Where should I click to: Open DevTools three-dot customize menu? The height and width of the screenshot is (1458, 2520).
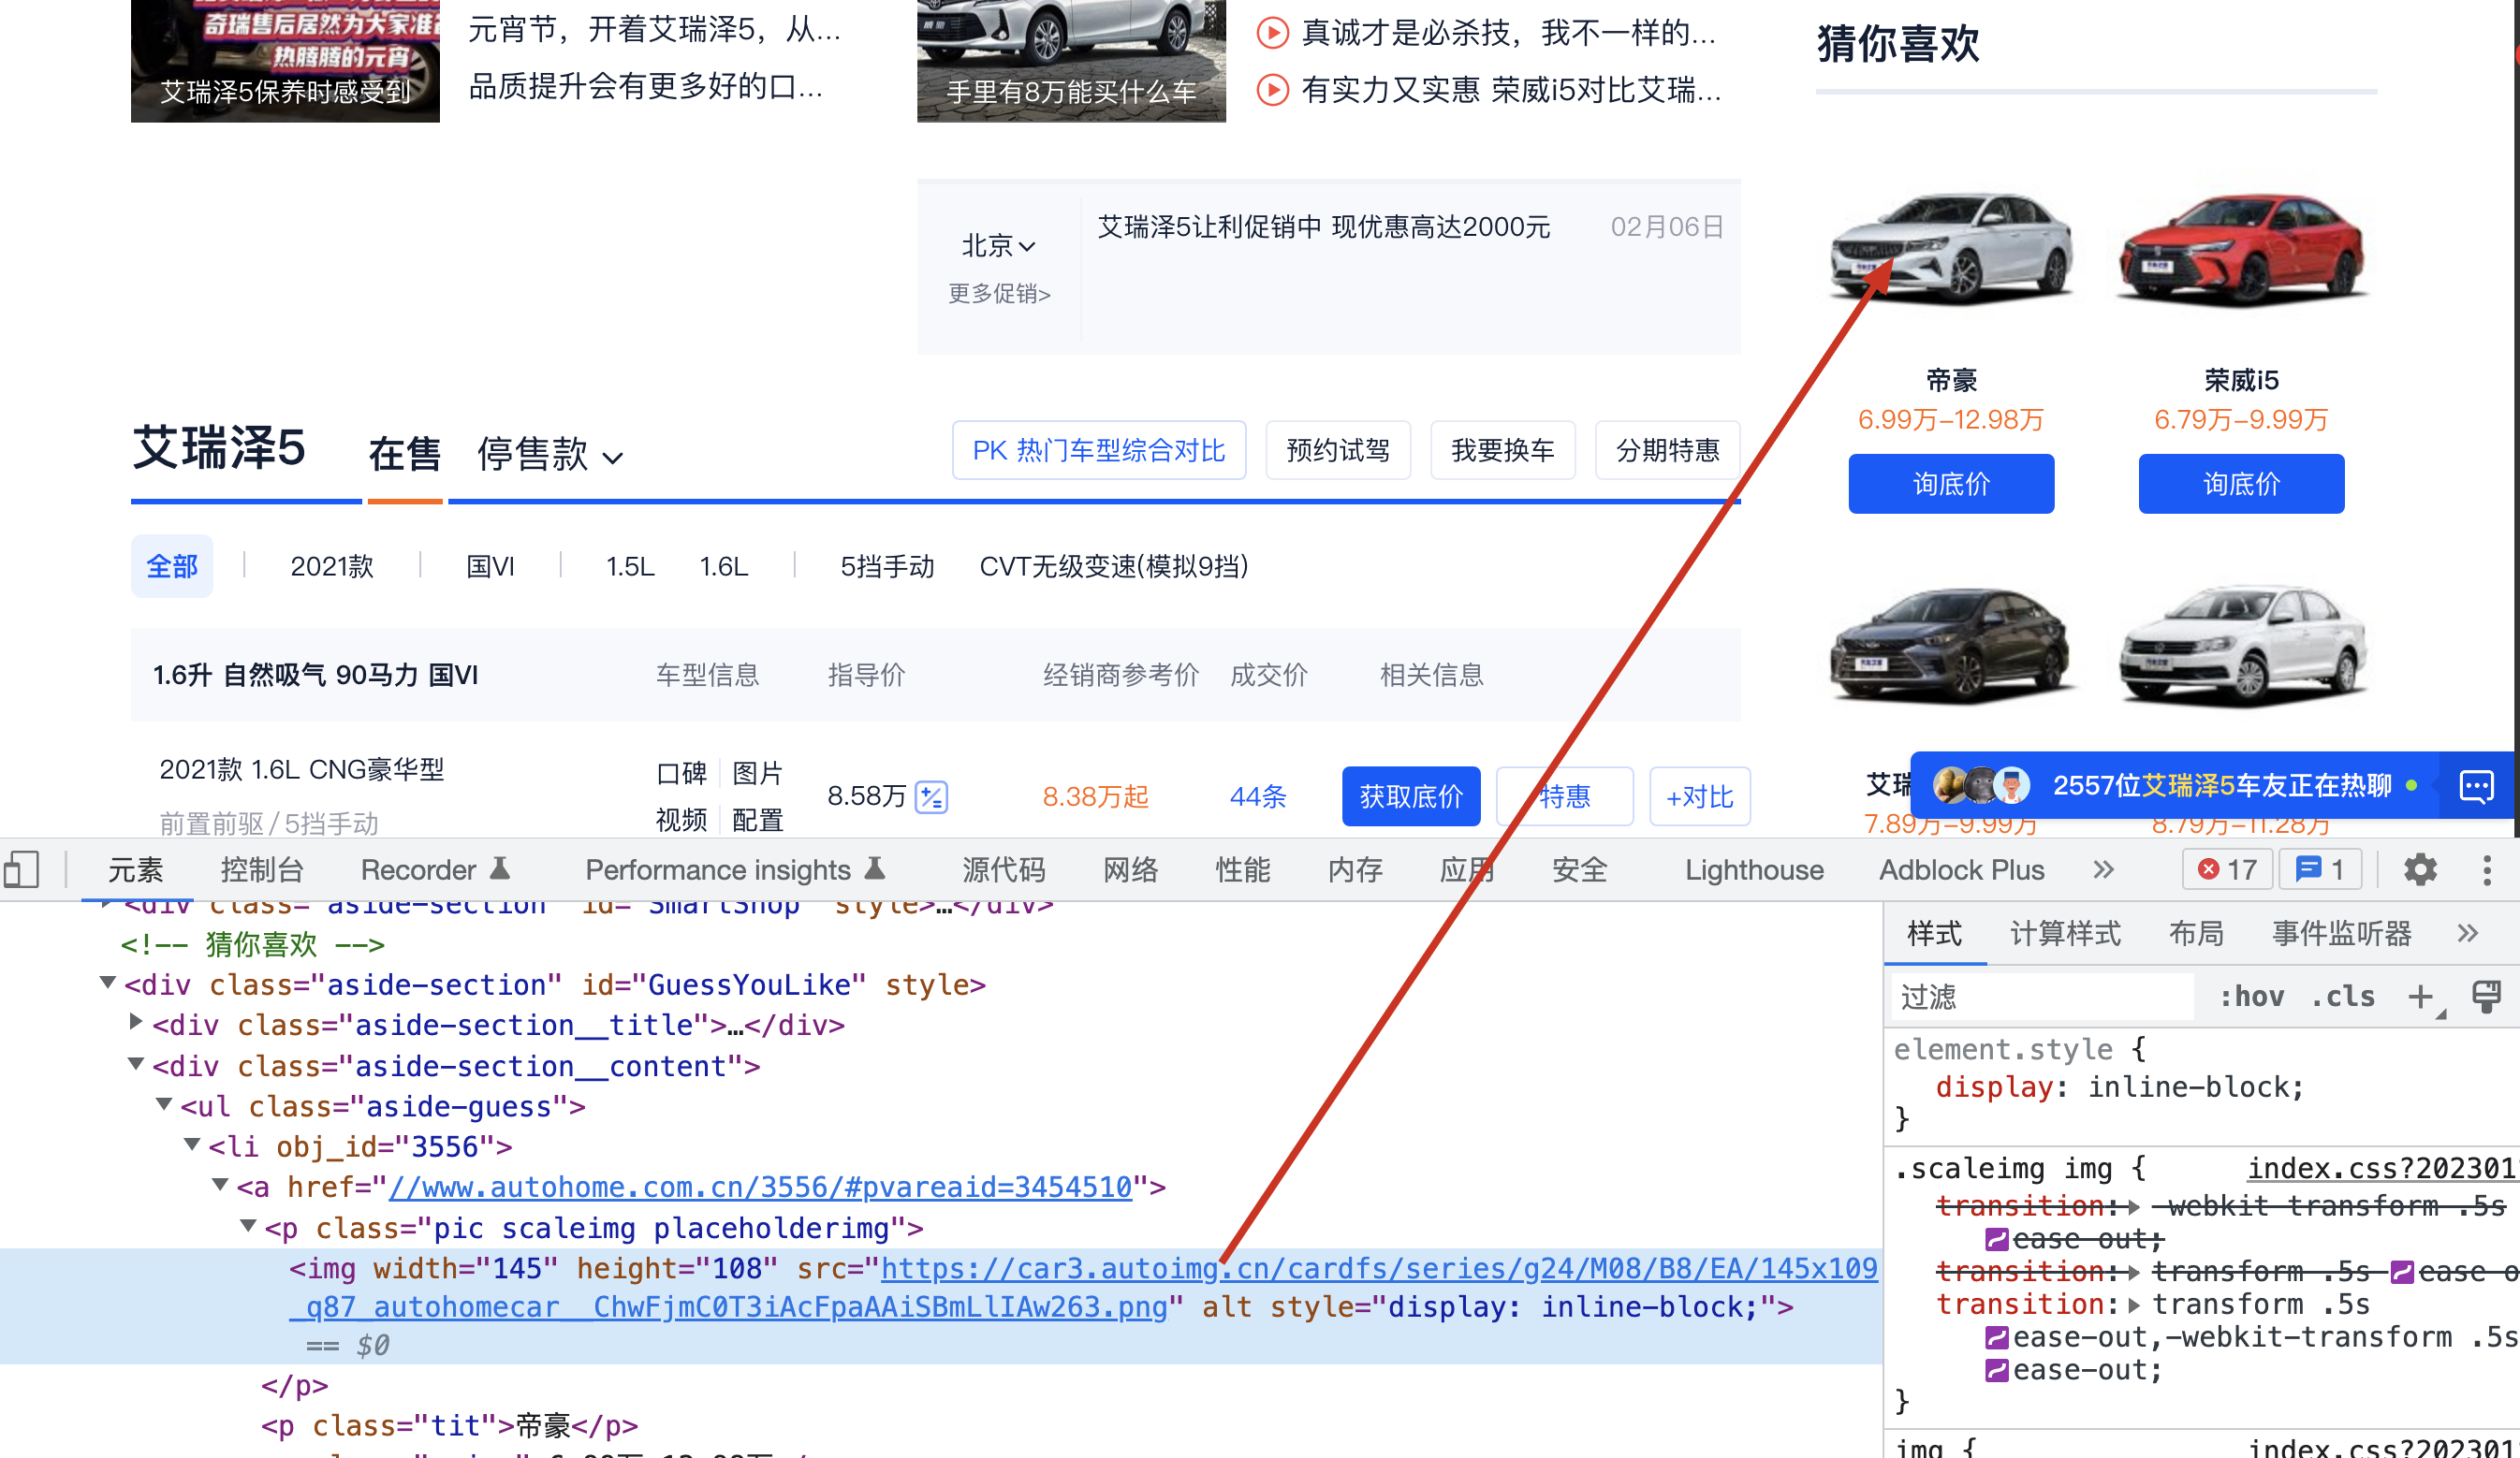(x=2487, y=869)
